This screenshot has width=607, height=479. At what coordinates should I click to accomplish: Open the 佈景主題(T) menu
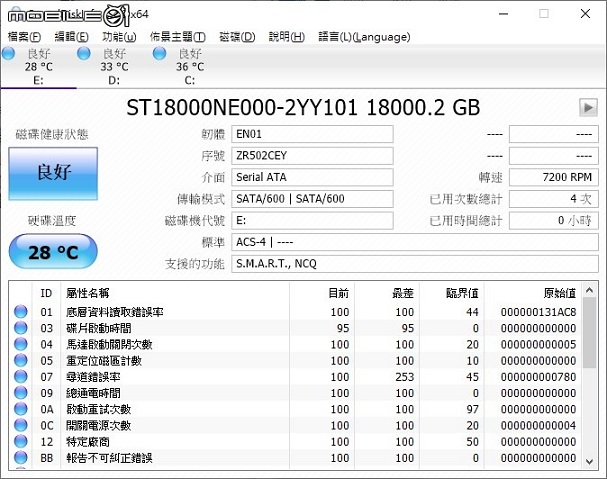177,37
